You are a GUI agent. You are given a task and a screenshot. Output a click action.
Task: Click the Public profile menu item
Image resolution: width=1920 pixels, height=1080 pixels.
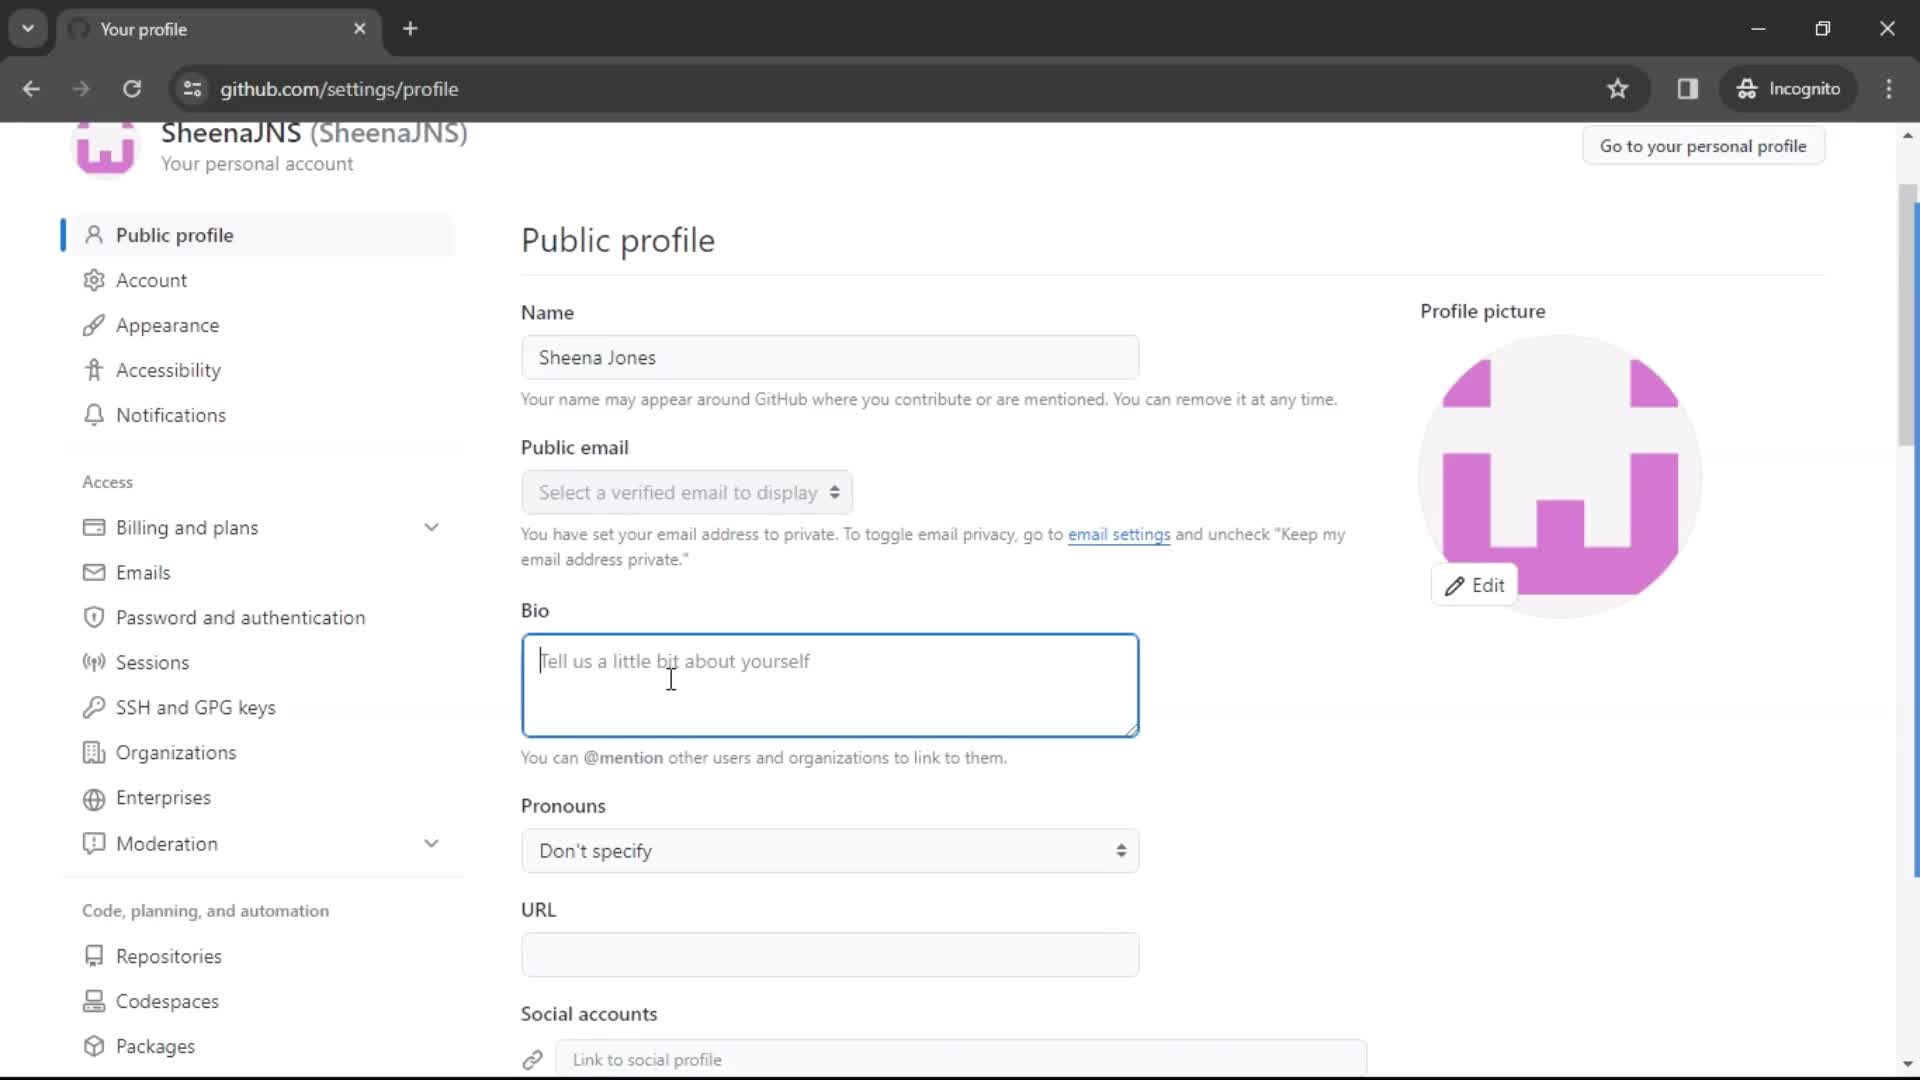(174, 233)
